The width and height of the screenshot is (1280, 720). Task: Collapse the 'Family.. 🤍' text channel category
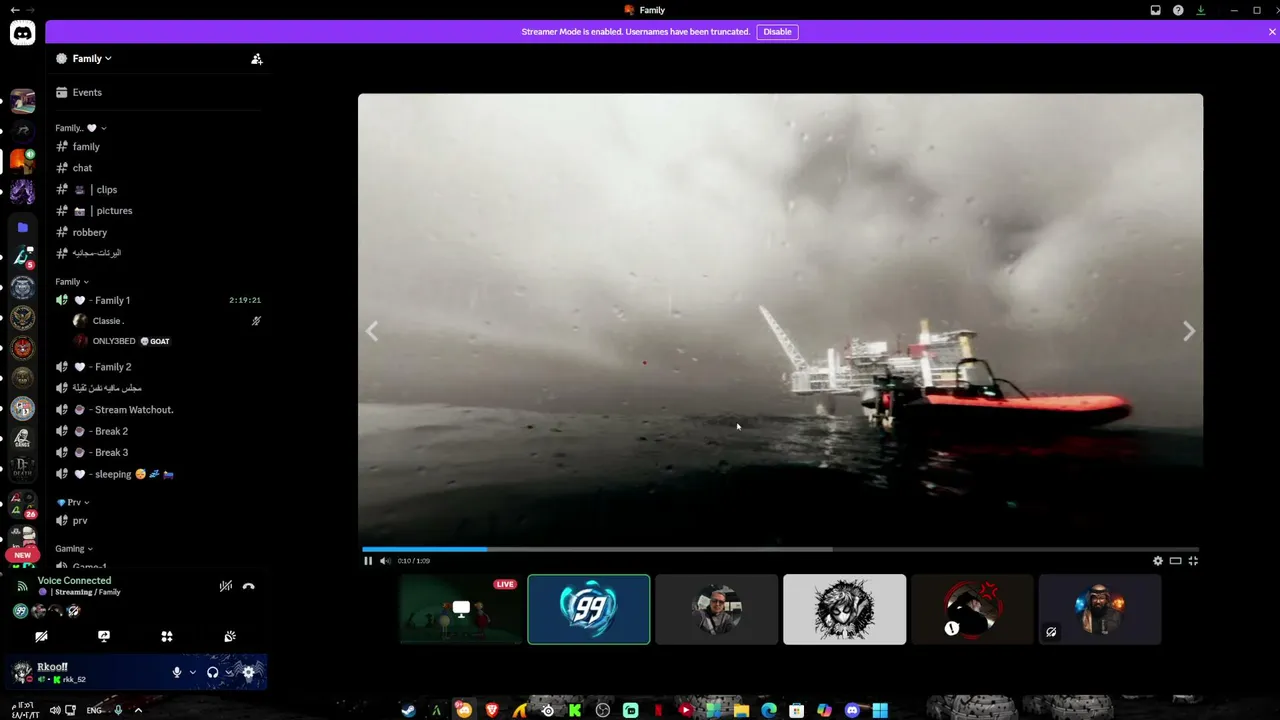coord(81,128)
